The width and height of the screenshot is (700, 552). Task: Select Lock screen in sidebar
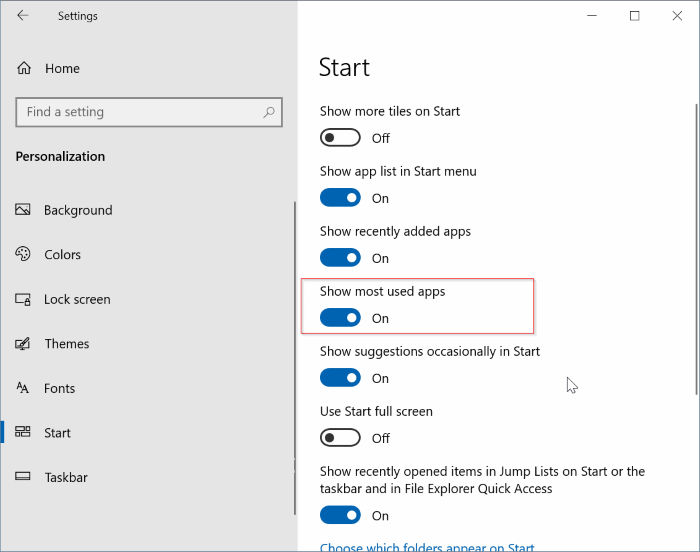click(147, 299)
